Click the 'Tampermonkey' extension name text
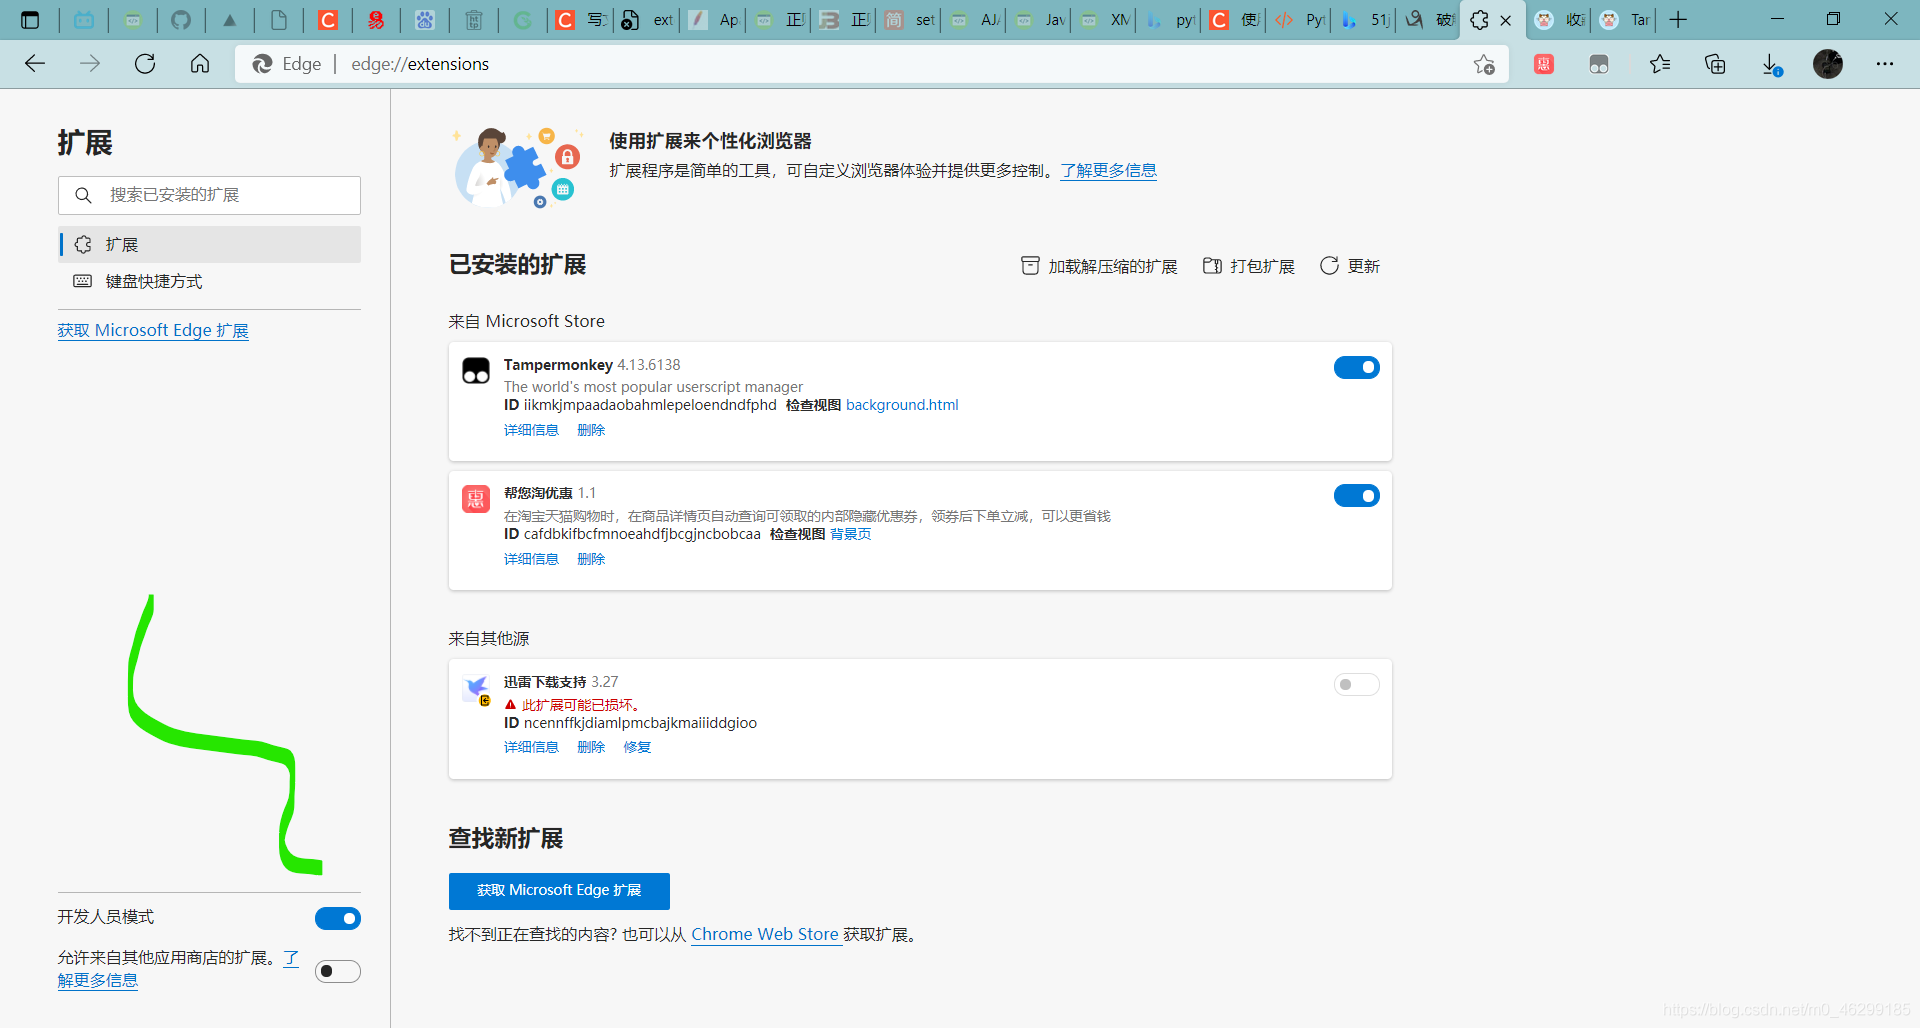 [x=558, y=365]
